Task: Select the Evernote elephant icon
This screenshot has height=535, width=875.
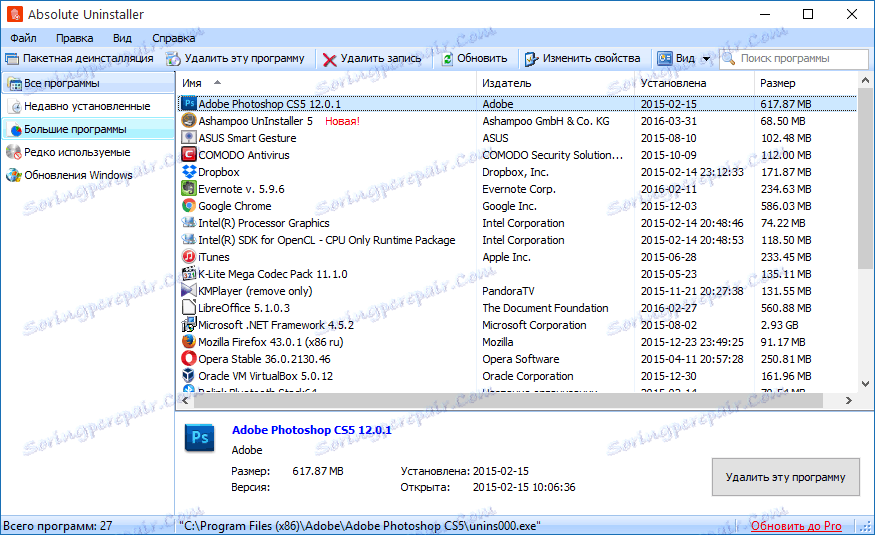Action: tap(189, 189)
